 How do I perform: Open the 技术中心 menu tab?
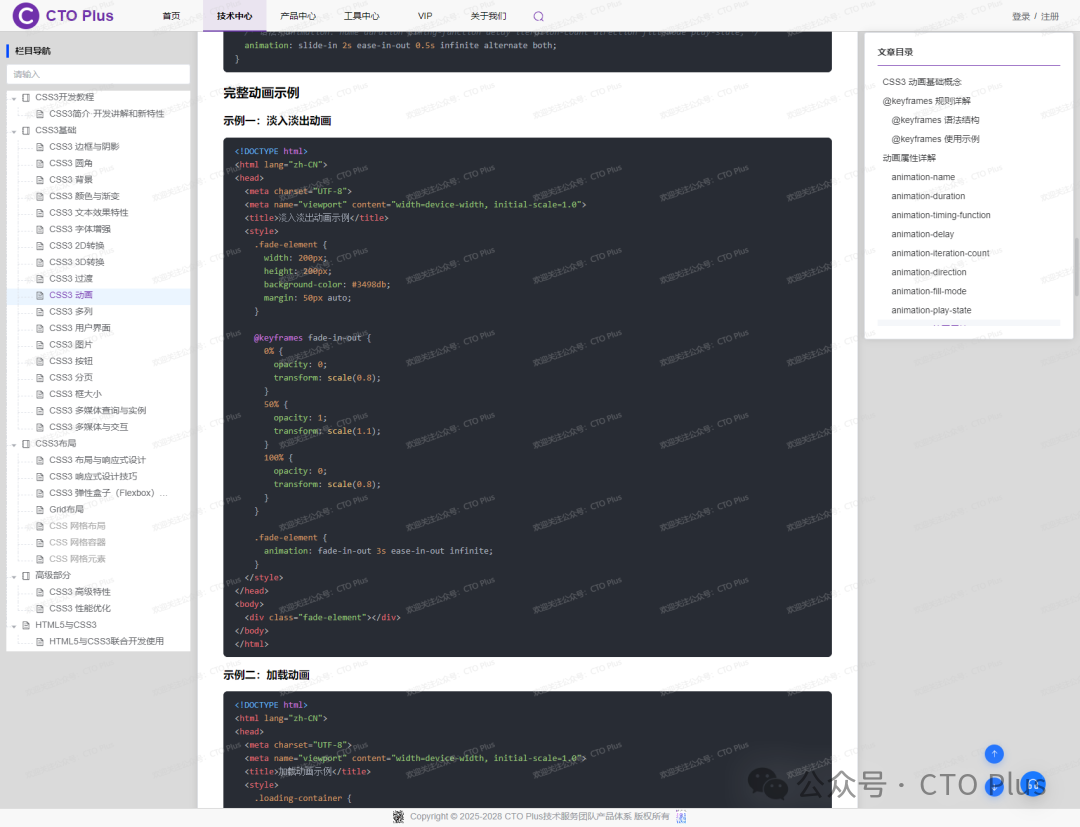tap(234, 16)
